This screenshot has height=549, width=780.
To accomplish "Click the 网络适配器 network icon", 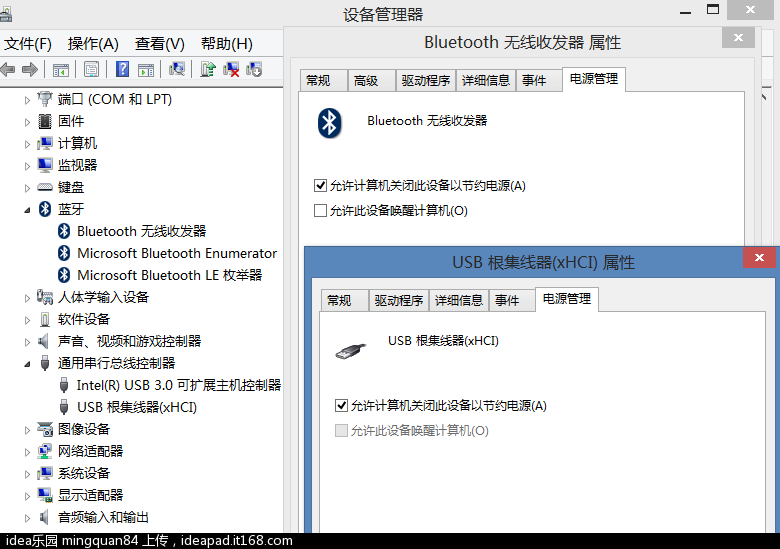I will (x=45, y=451).
